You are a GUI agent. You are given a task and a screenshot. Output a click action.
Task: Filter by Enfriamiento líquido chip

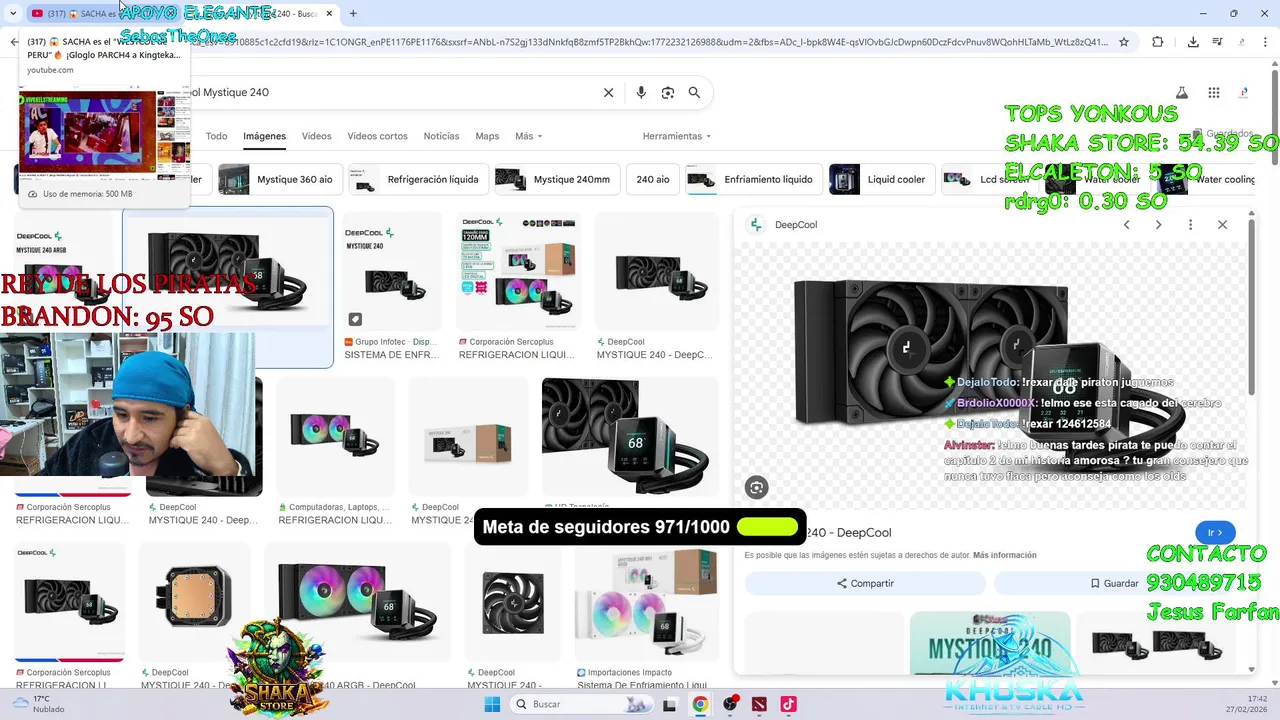click(x=754, y=179)
